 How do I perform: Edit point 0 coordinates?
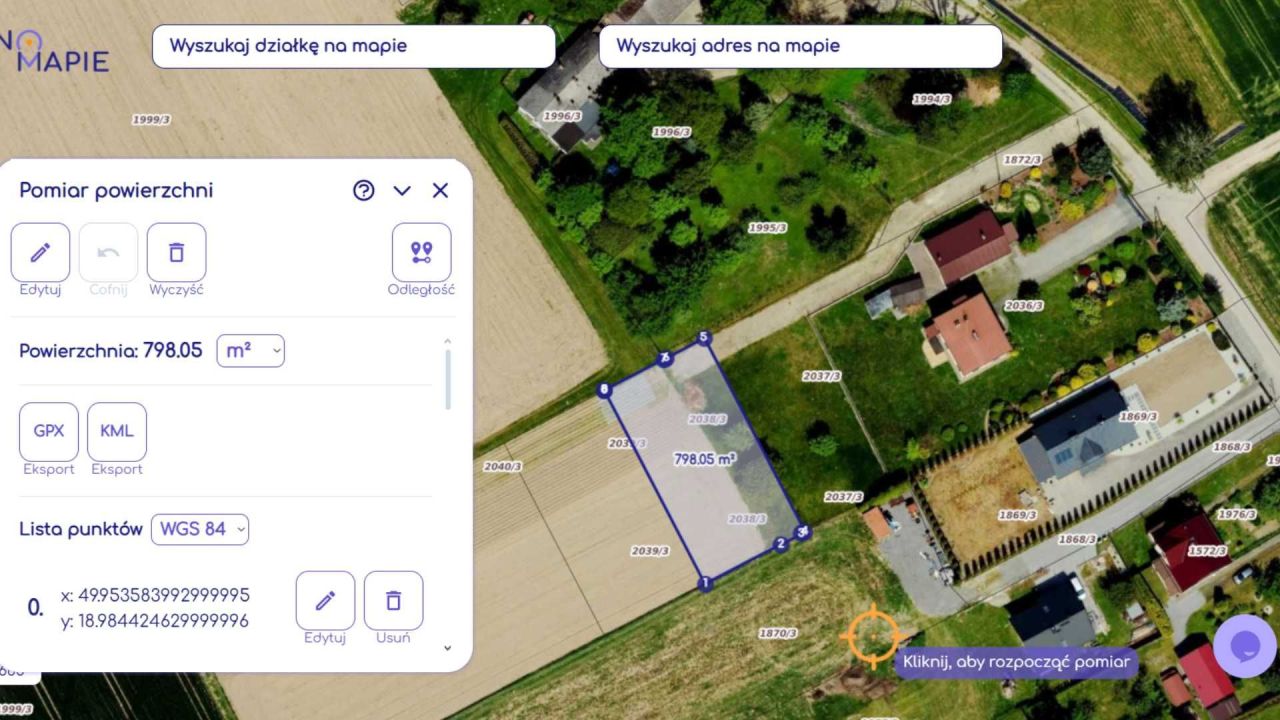click(x=325, y=600)
